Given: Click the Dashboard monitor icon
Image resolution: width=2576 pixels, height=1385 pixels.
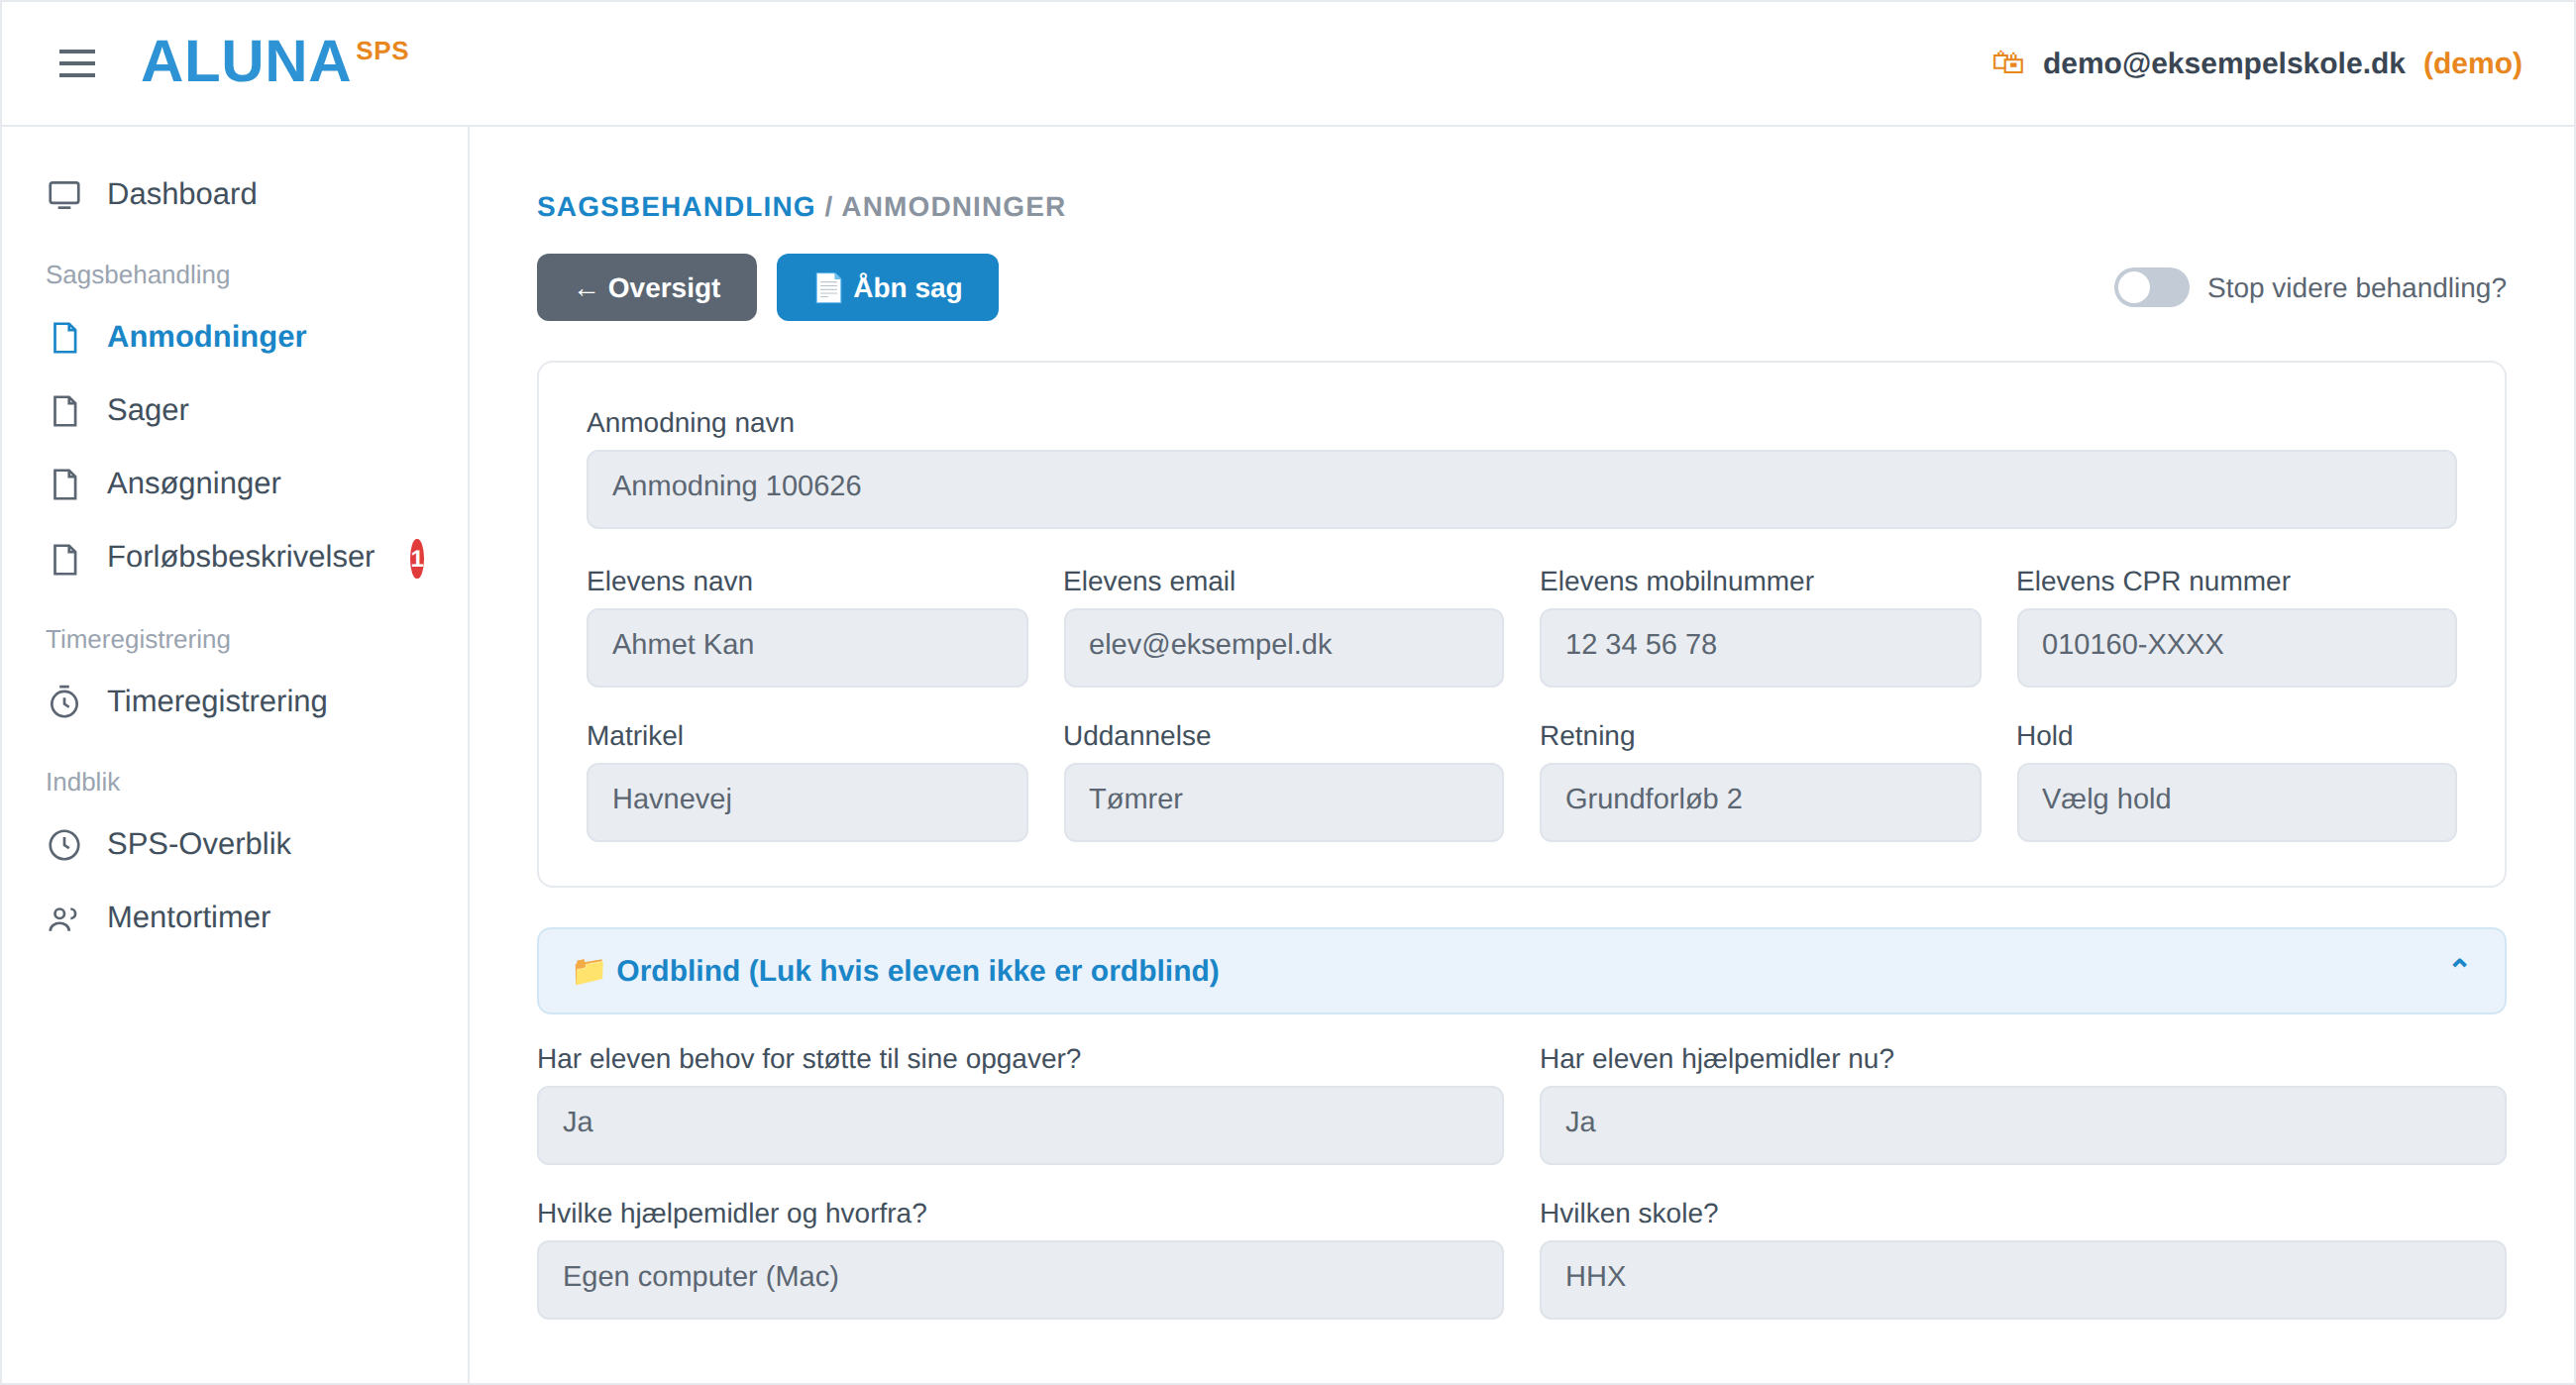Looking at the screenshot, I should [65, 194].
